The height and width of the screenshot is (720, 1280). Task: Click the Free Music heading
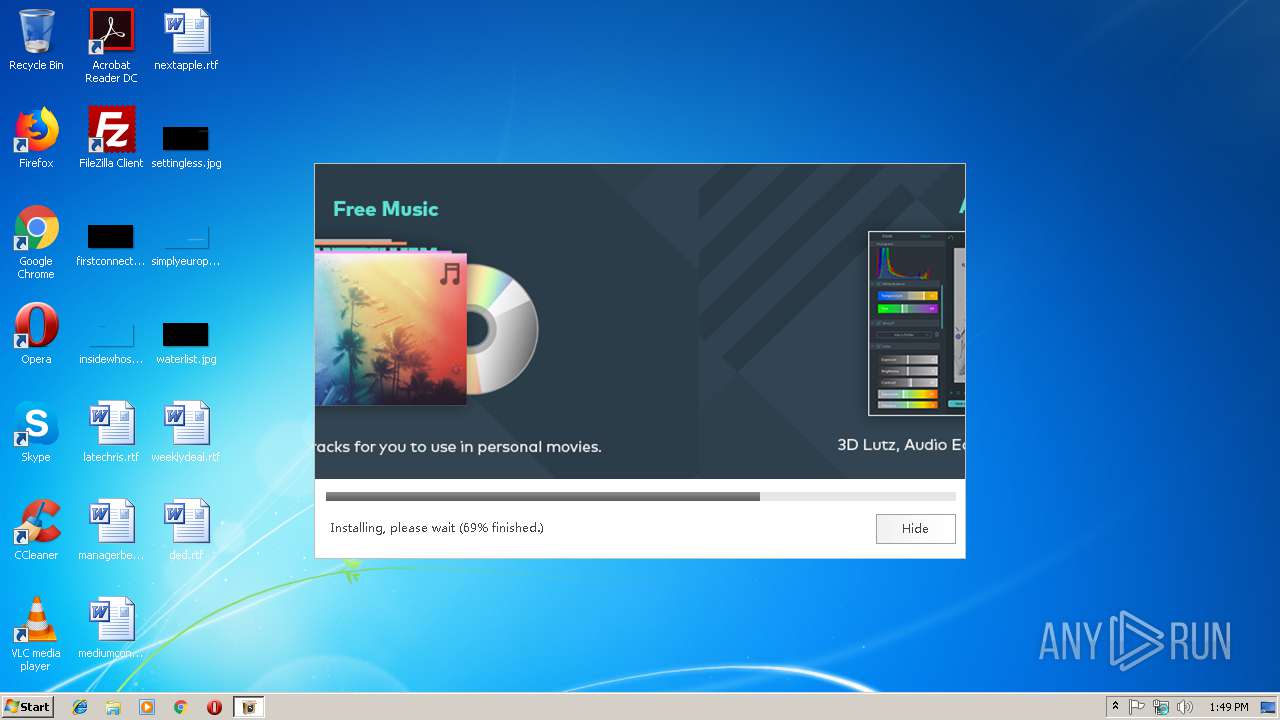point(386,209)
